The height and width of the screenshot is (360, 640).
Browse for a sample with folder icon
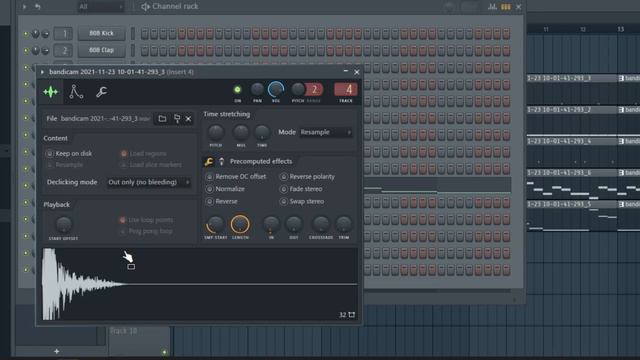click(x=162, y=119)
